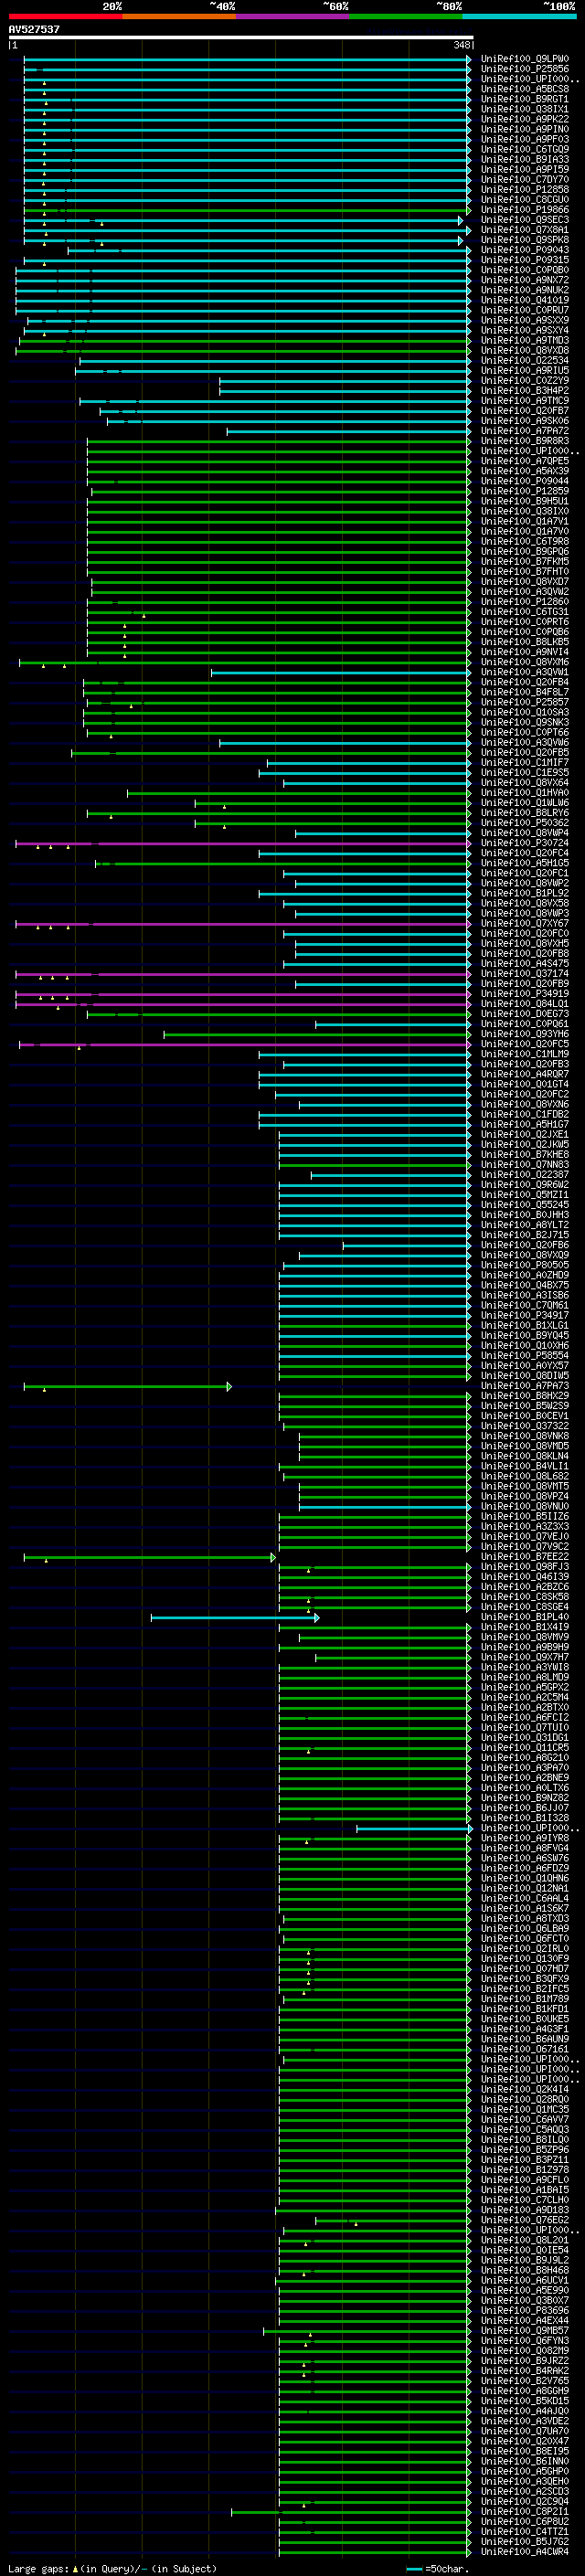Select hit label UniRef100_B3H4P2
Viewport: 585px width, 2576px height.
(x=525, y=391)
